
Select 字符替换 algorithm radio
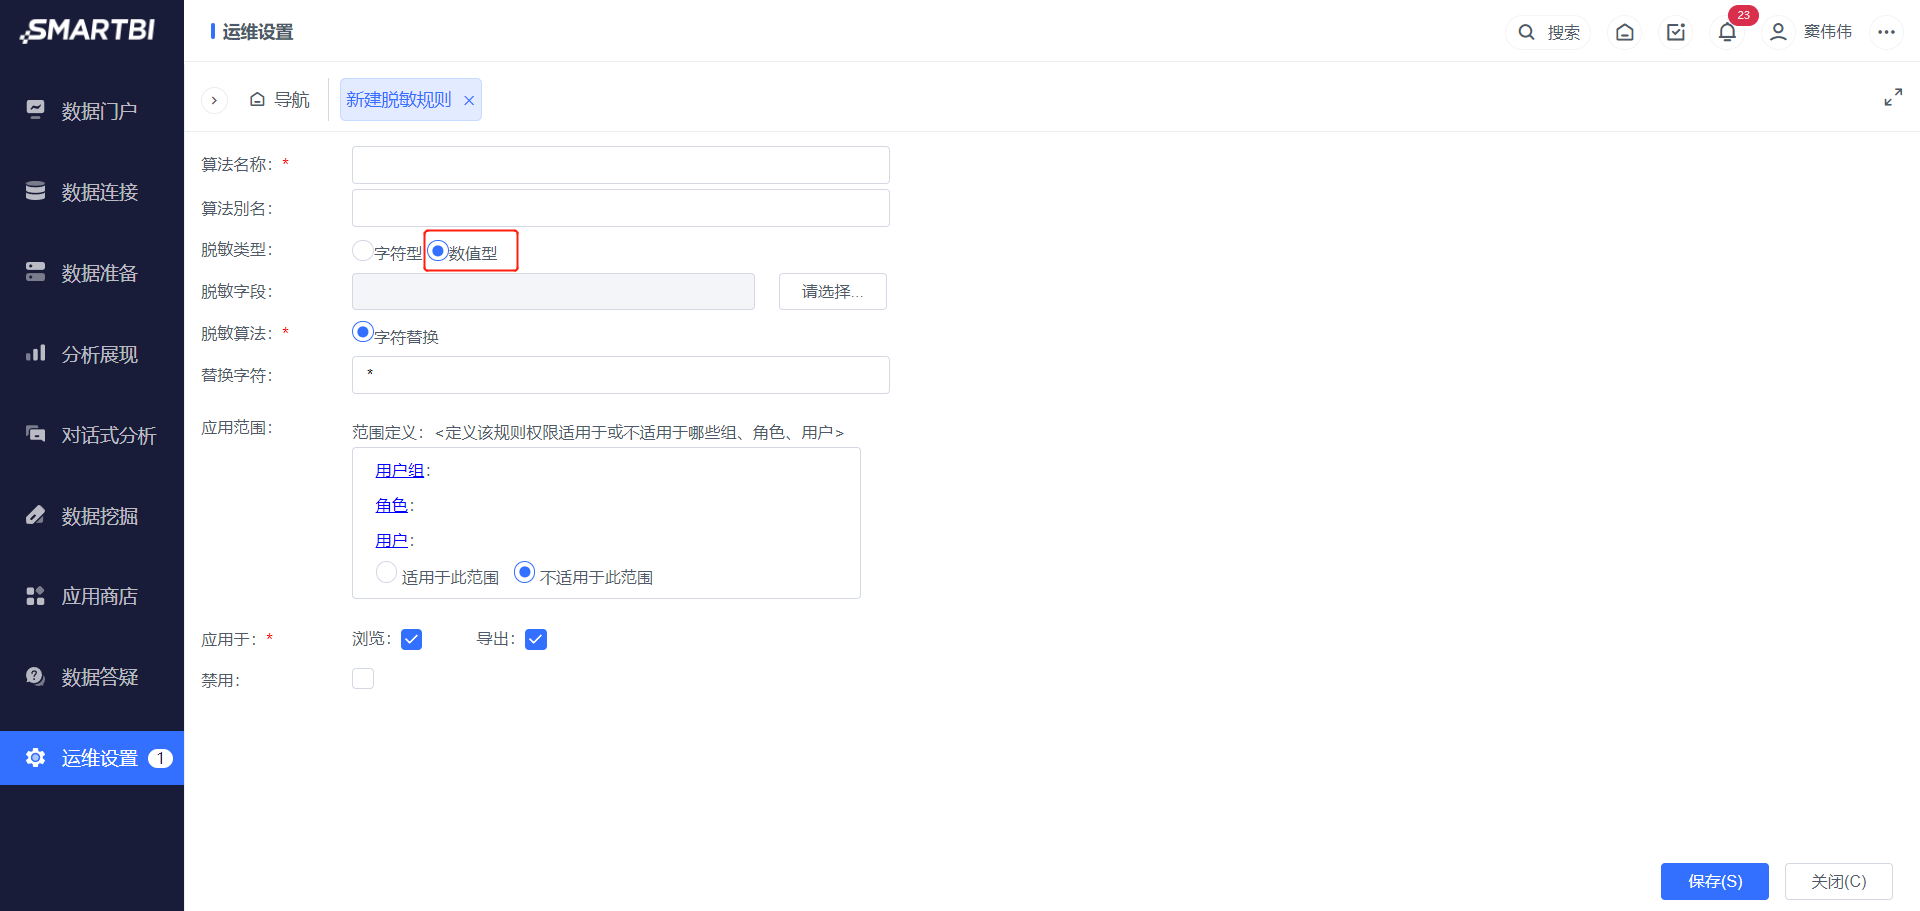point(363,332)
